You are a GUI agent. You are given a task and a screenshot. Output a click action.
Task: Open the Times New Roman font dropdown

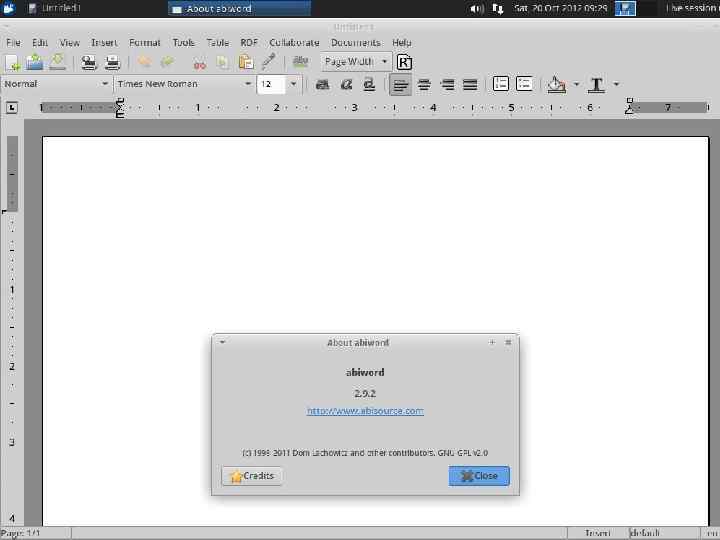pos(184,84)
